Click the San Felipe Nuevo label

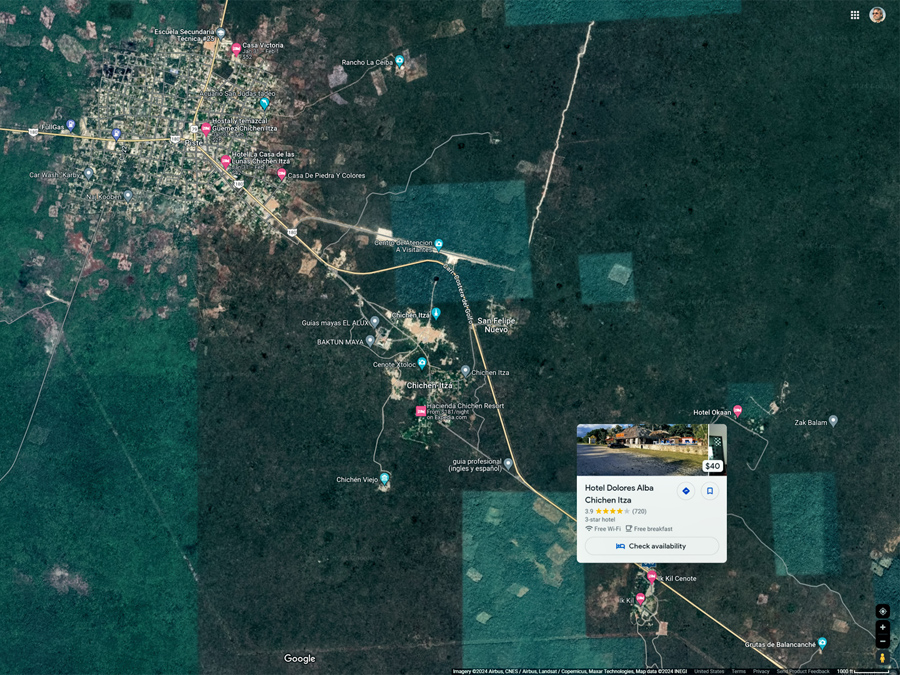[x=496, y=325]
